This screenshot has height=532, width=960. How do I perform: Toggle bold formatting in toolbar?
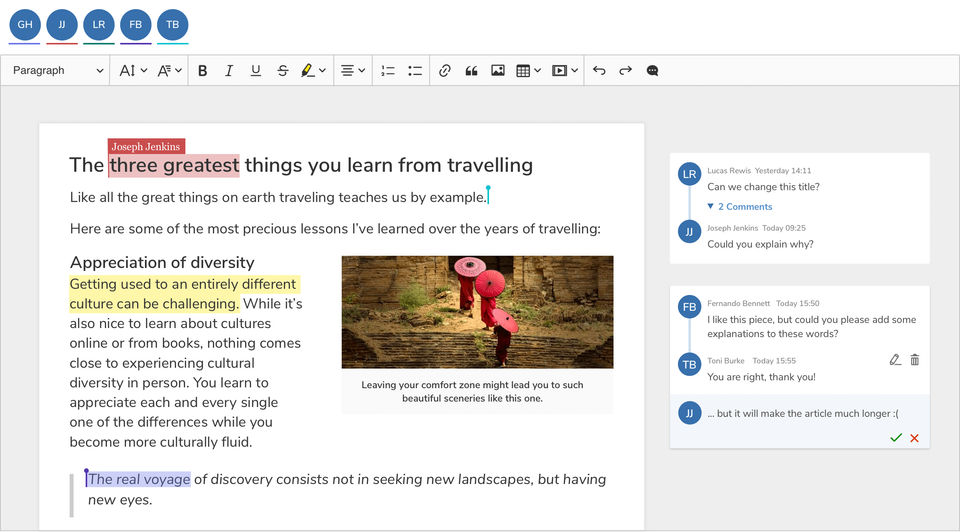[203, 71]
